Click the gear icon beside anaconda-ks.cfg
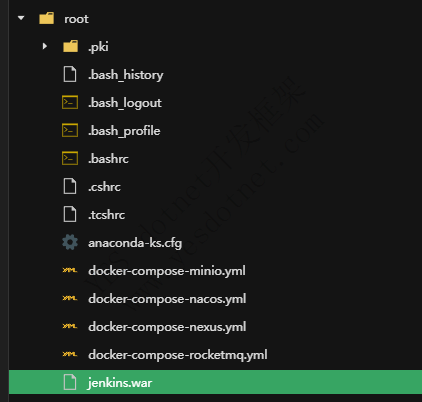Screen dimensions: 422x402 point(70,242)
